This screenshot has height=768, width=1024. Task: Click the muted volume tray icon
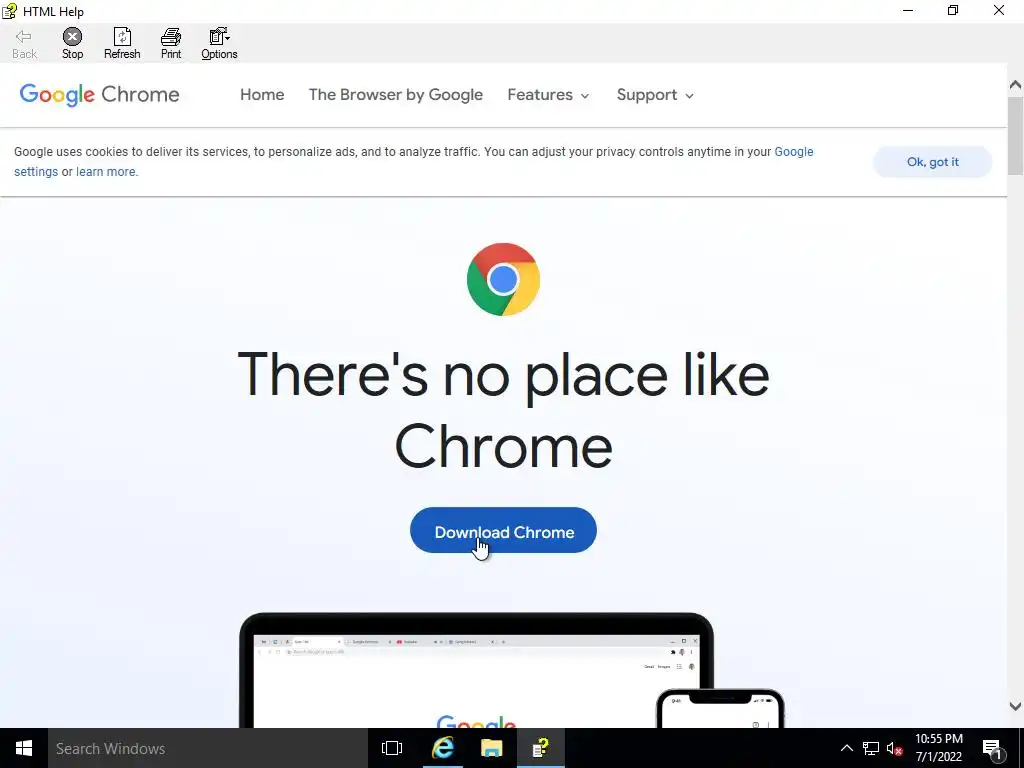tap(895, 748)
